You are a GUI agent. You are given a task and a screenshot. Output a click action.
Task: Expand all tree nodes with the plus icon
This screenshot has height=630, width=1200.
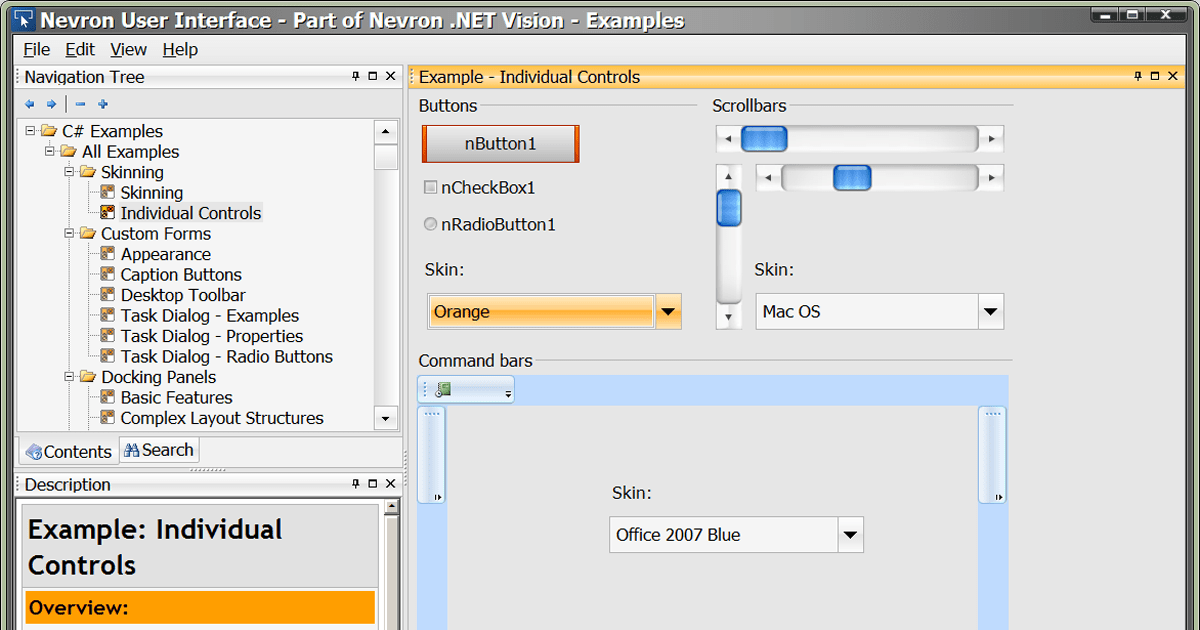coord(104,104)
